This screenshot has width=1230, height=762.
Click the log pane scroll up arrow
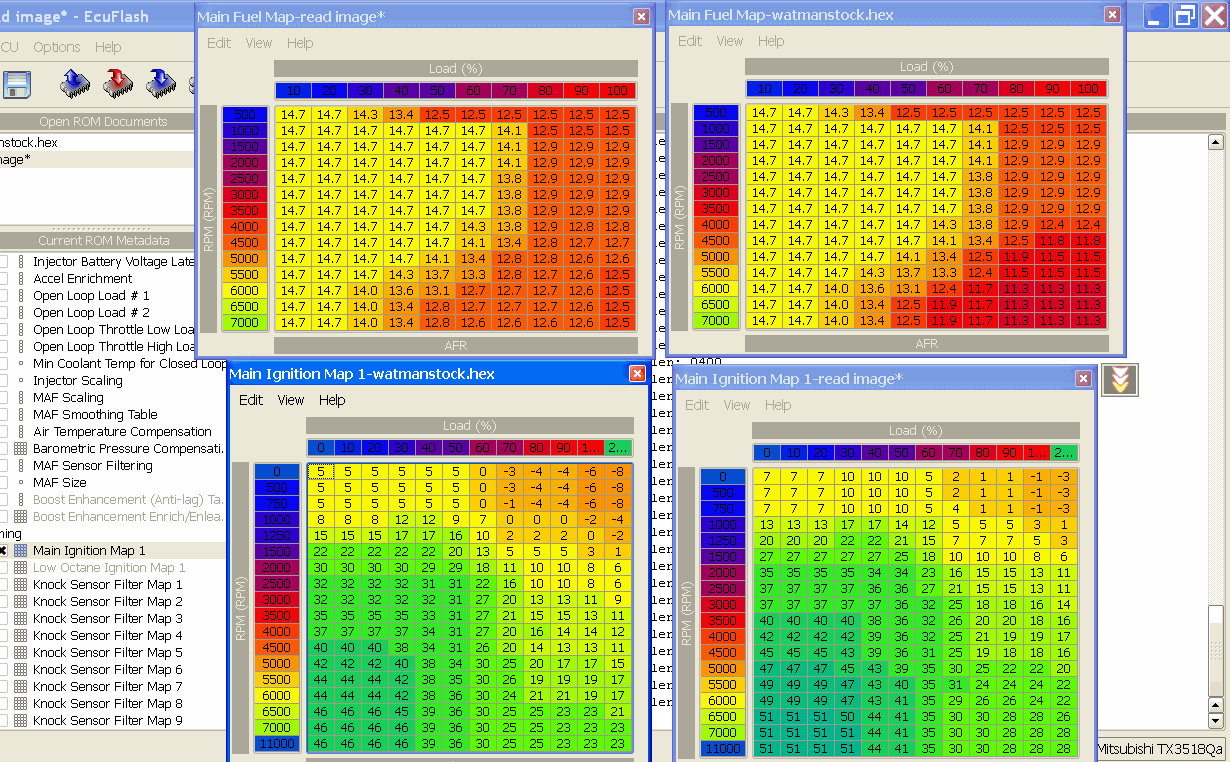click(x=1216, y=142)
